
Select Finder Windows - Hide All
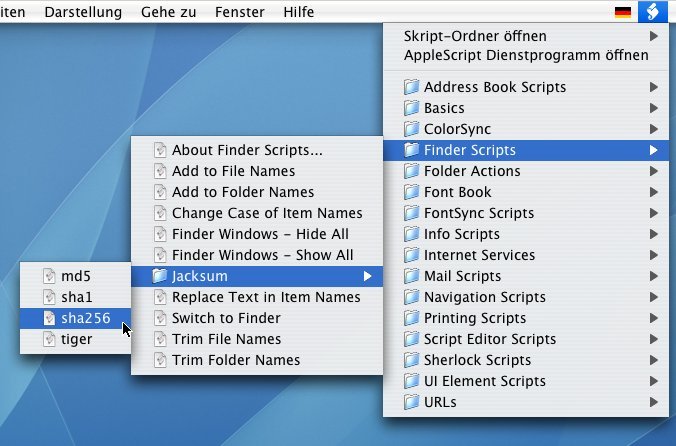257,234
